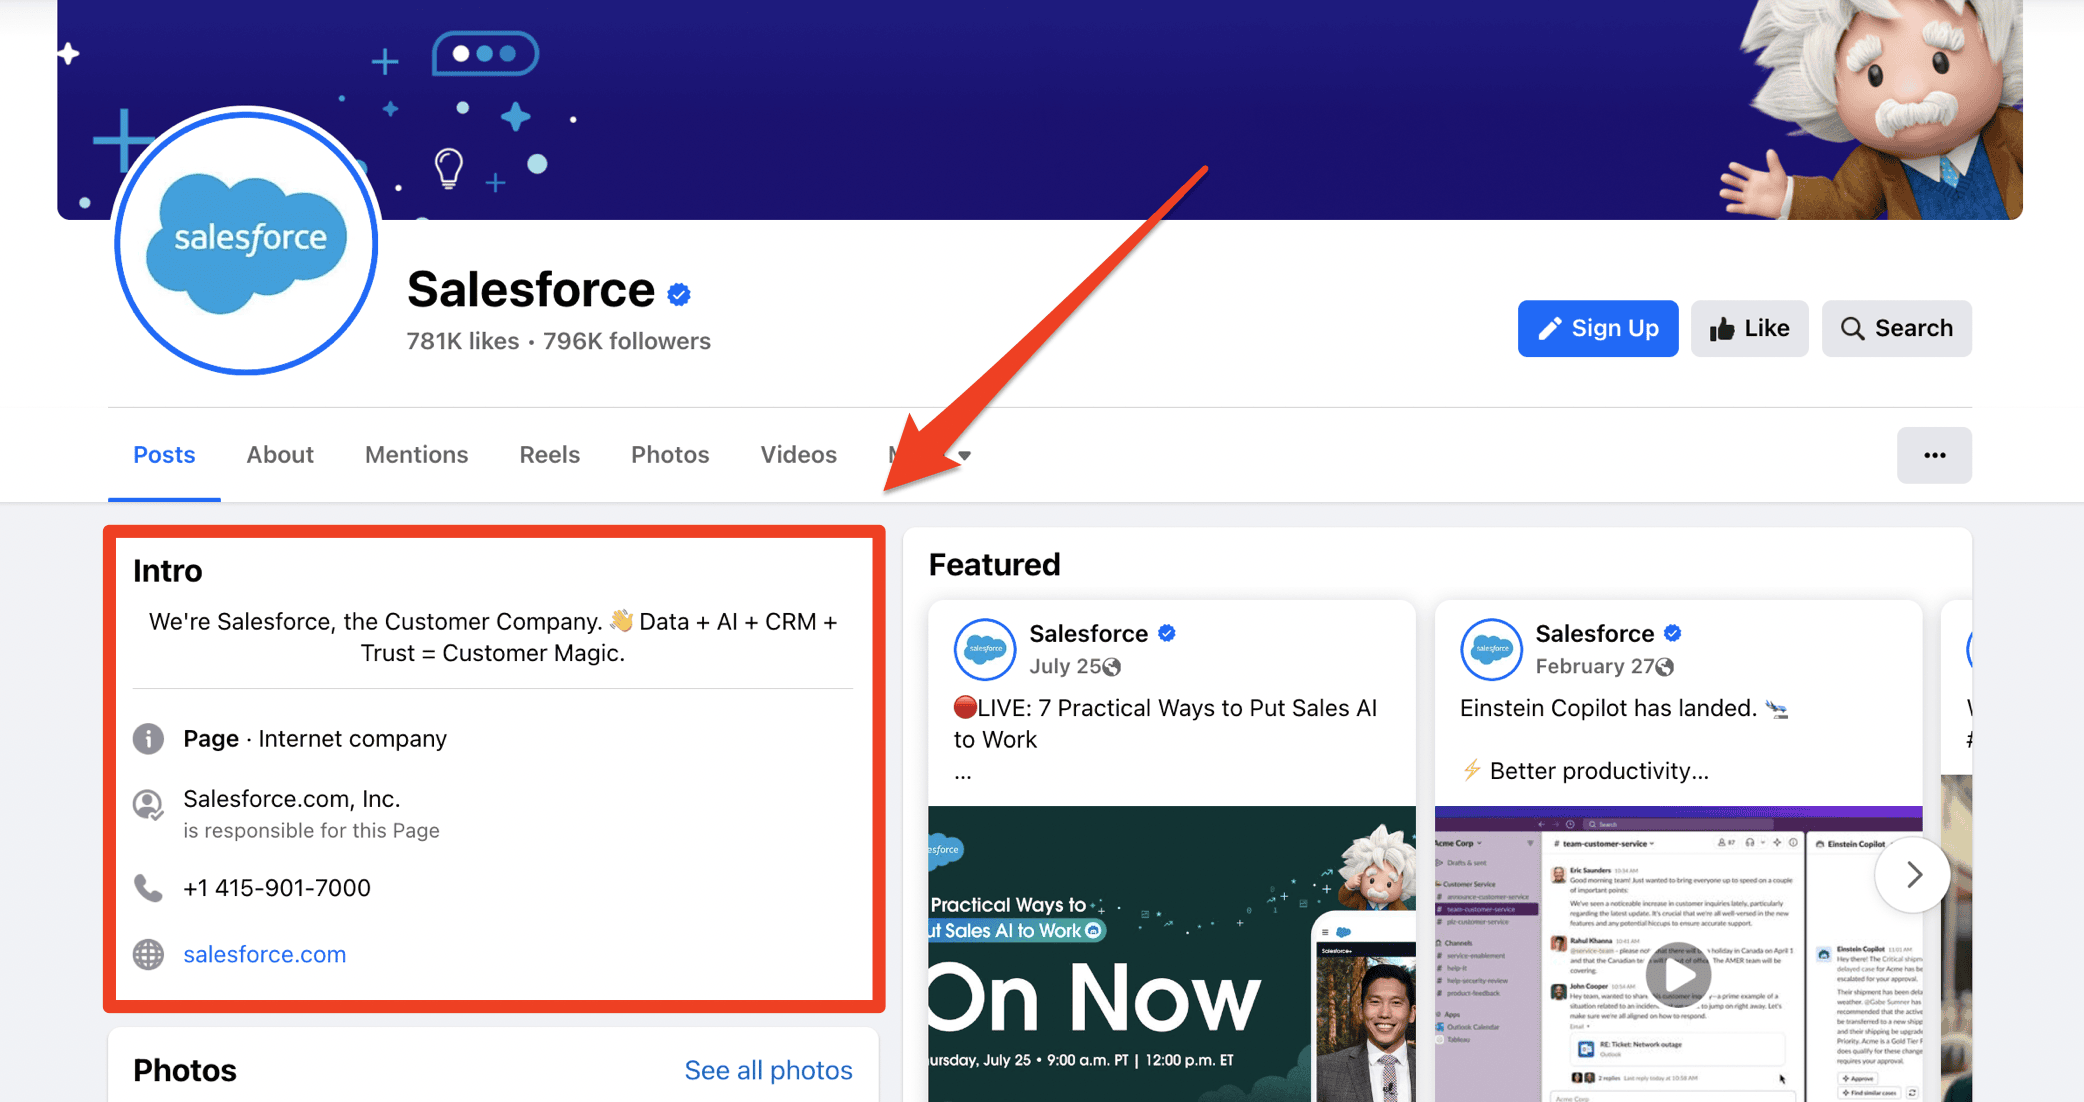Expand the More tabs dropdown arrow
Viewport: 2084px width, 1102px height.
(x=964, y=456)
